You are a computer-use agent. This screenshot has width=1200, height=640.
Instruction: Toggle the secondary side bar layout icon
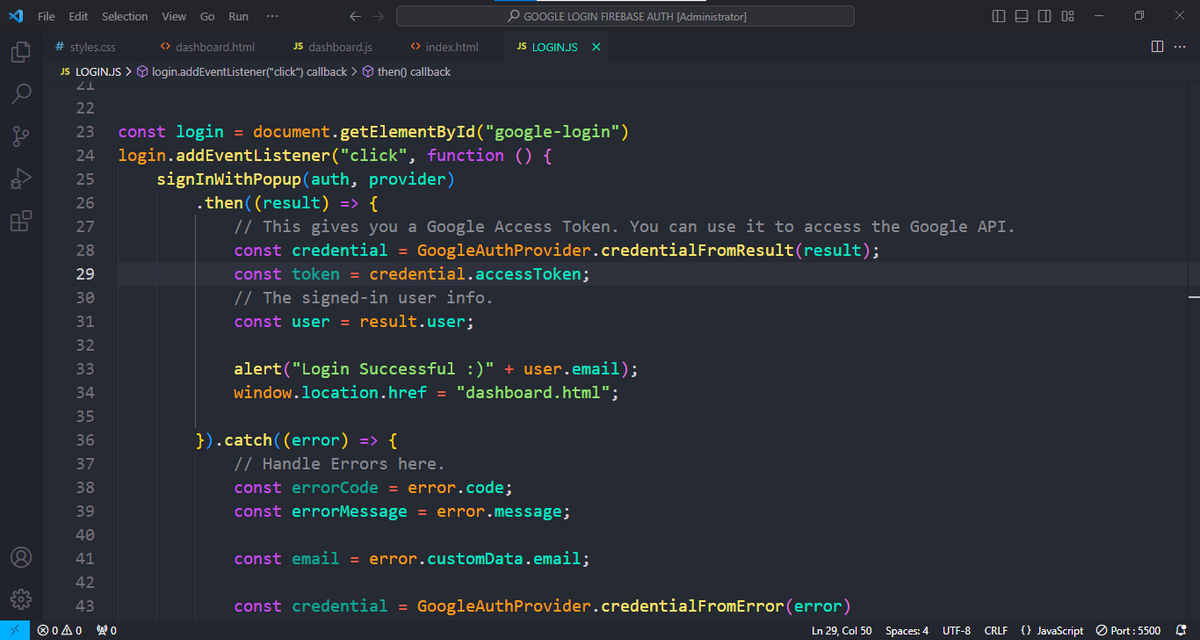(1045, 16)
